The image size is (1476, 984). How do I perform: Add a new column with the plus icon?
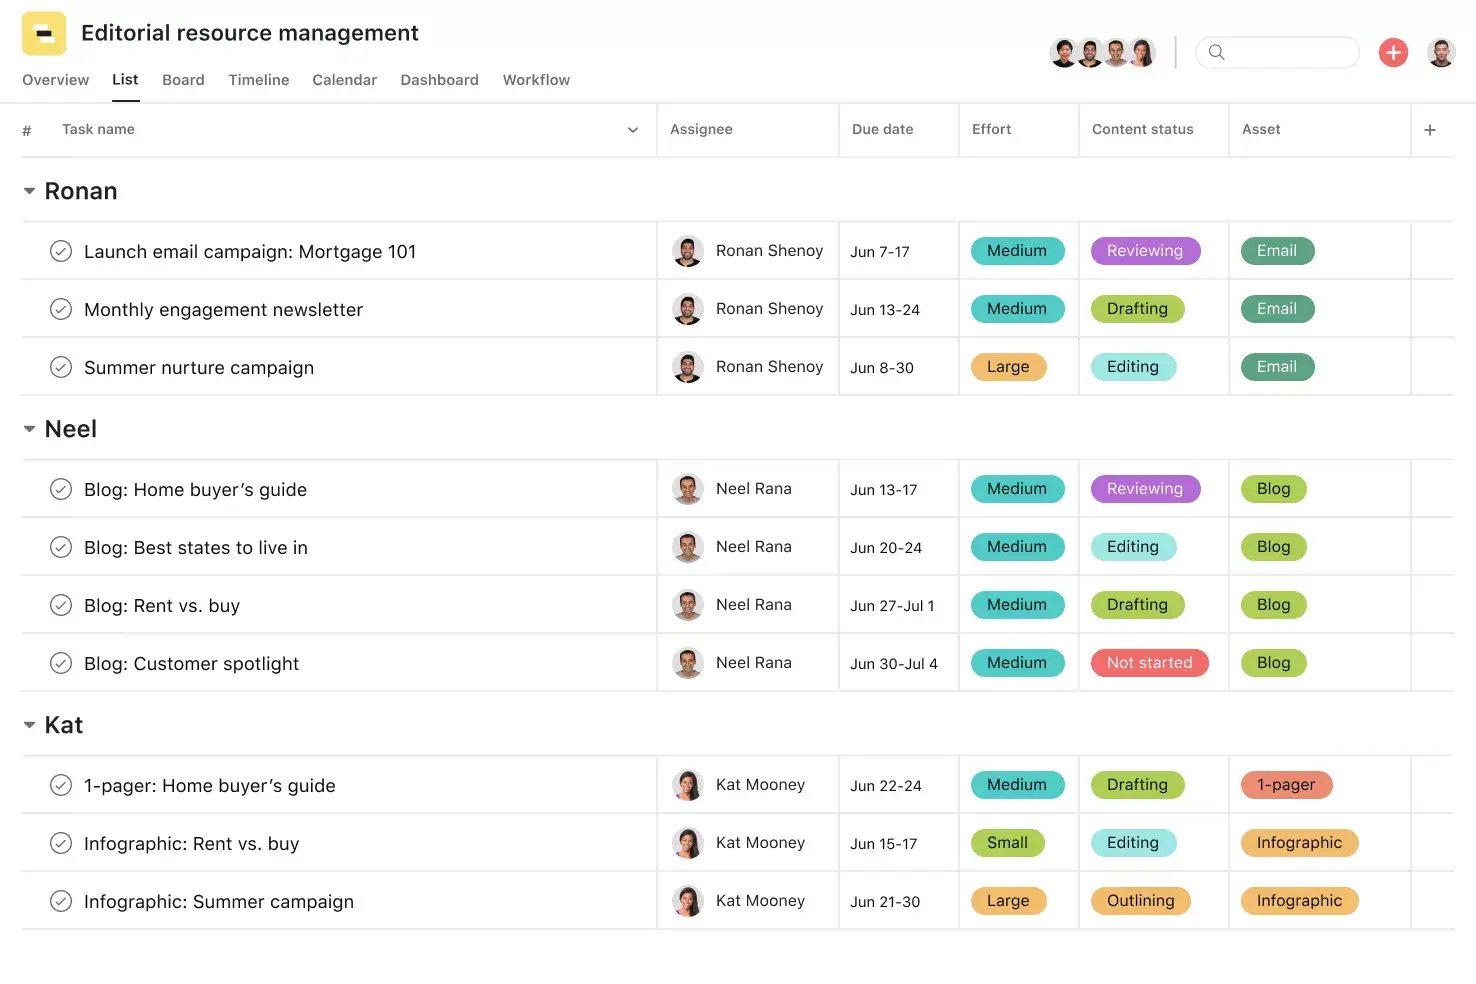click(1430, 129)
